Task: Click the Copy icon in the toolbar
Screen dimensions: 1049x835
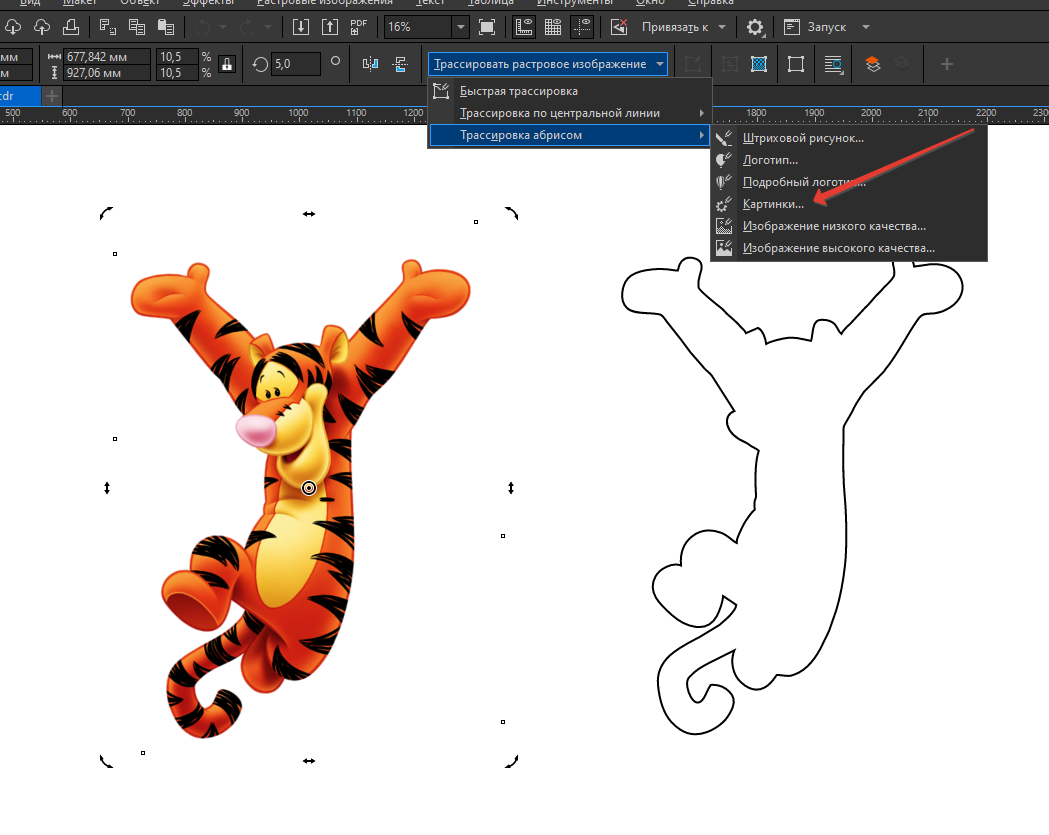Action: click(136, 27)
